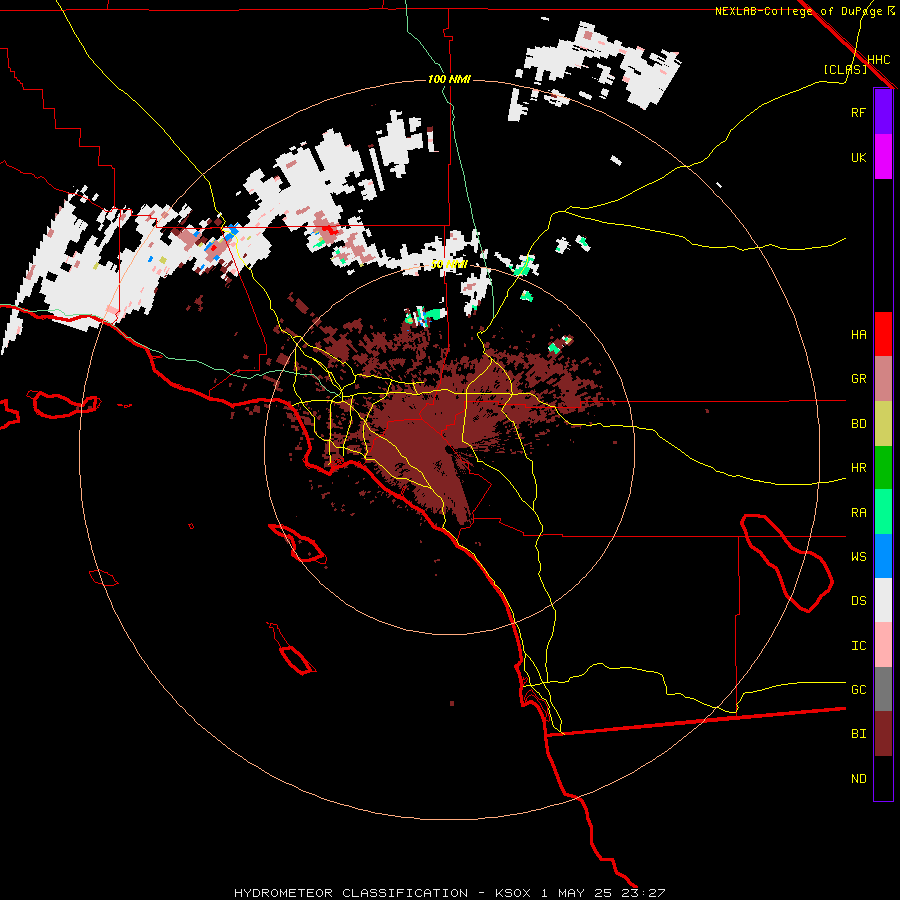The height and width of the screenshot is (900, 900).
Task: Click the UK legend label
Action: click(x=858, y=157)
